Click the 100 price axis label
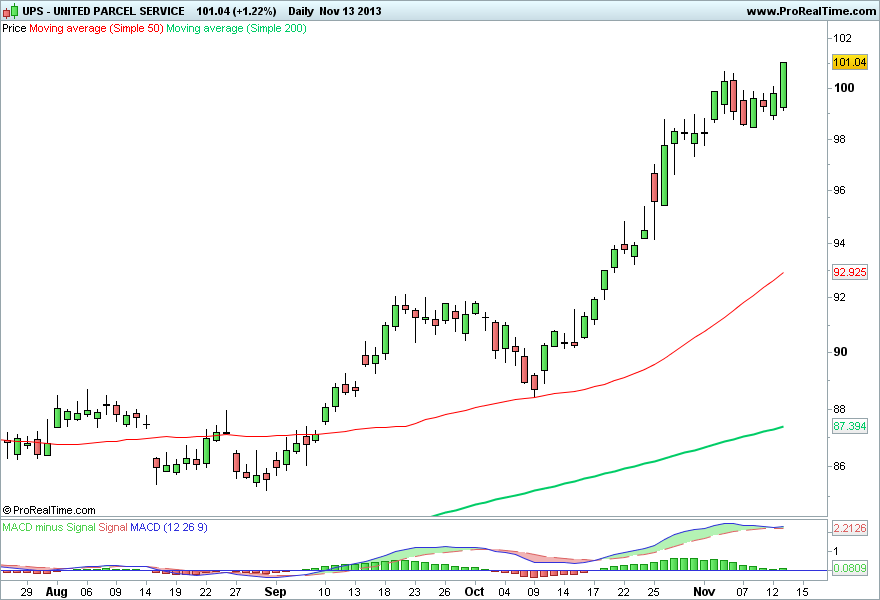Image resolution: width=880 pixels, height=600 pixels. point(844,88)
